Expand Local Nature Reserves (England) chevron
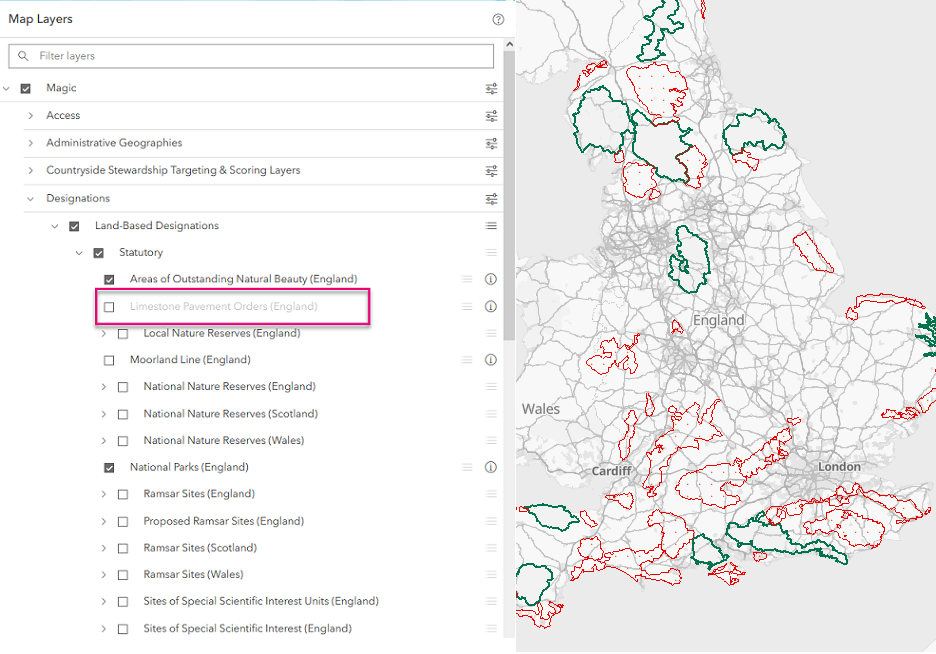936x654 pixels. [x=103, y=334]
